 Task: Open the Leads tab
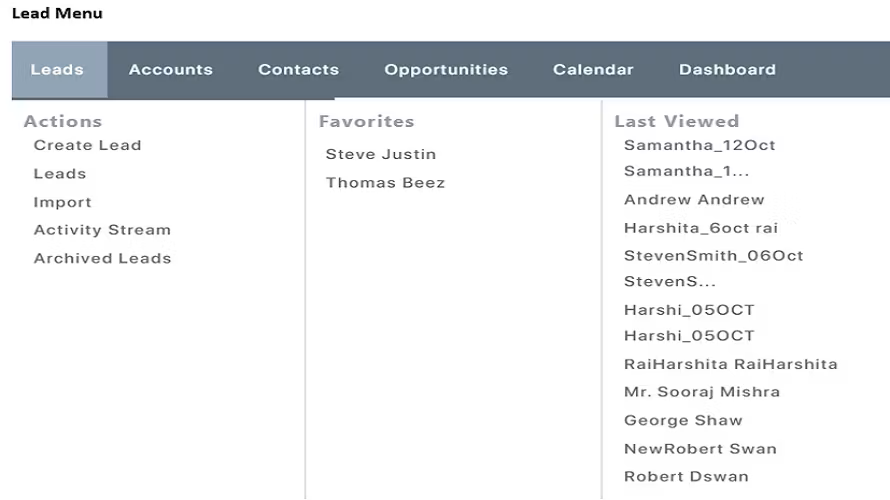(x=57, y=70)
